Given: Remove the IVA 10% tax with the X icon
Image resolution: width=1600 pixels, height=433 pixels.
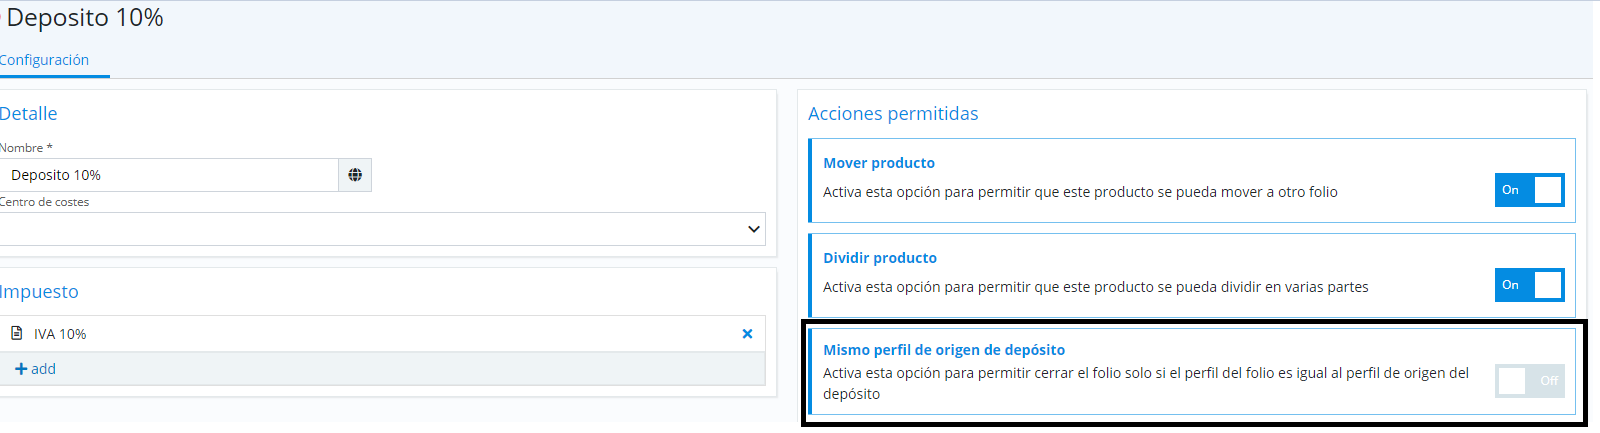Looking at the screenshot, I should pos(747,334).
